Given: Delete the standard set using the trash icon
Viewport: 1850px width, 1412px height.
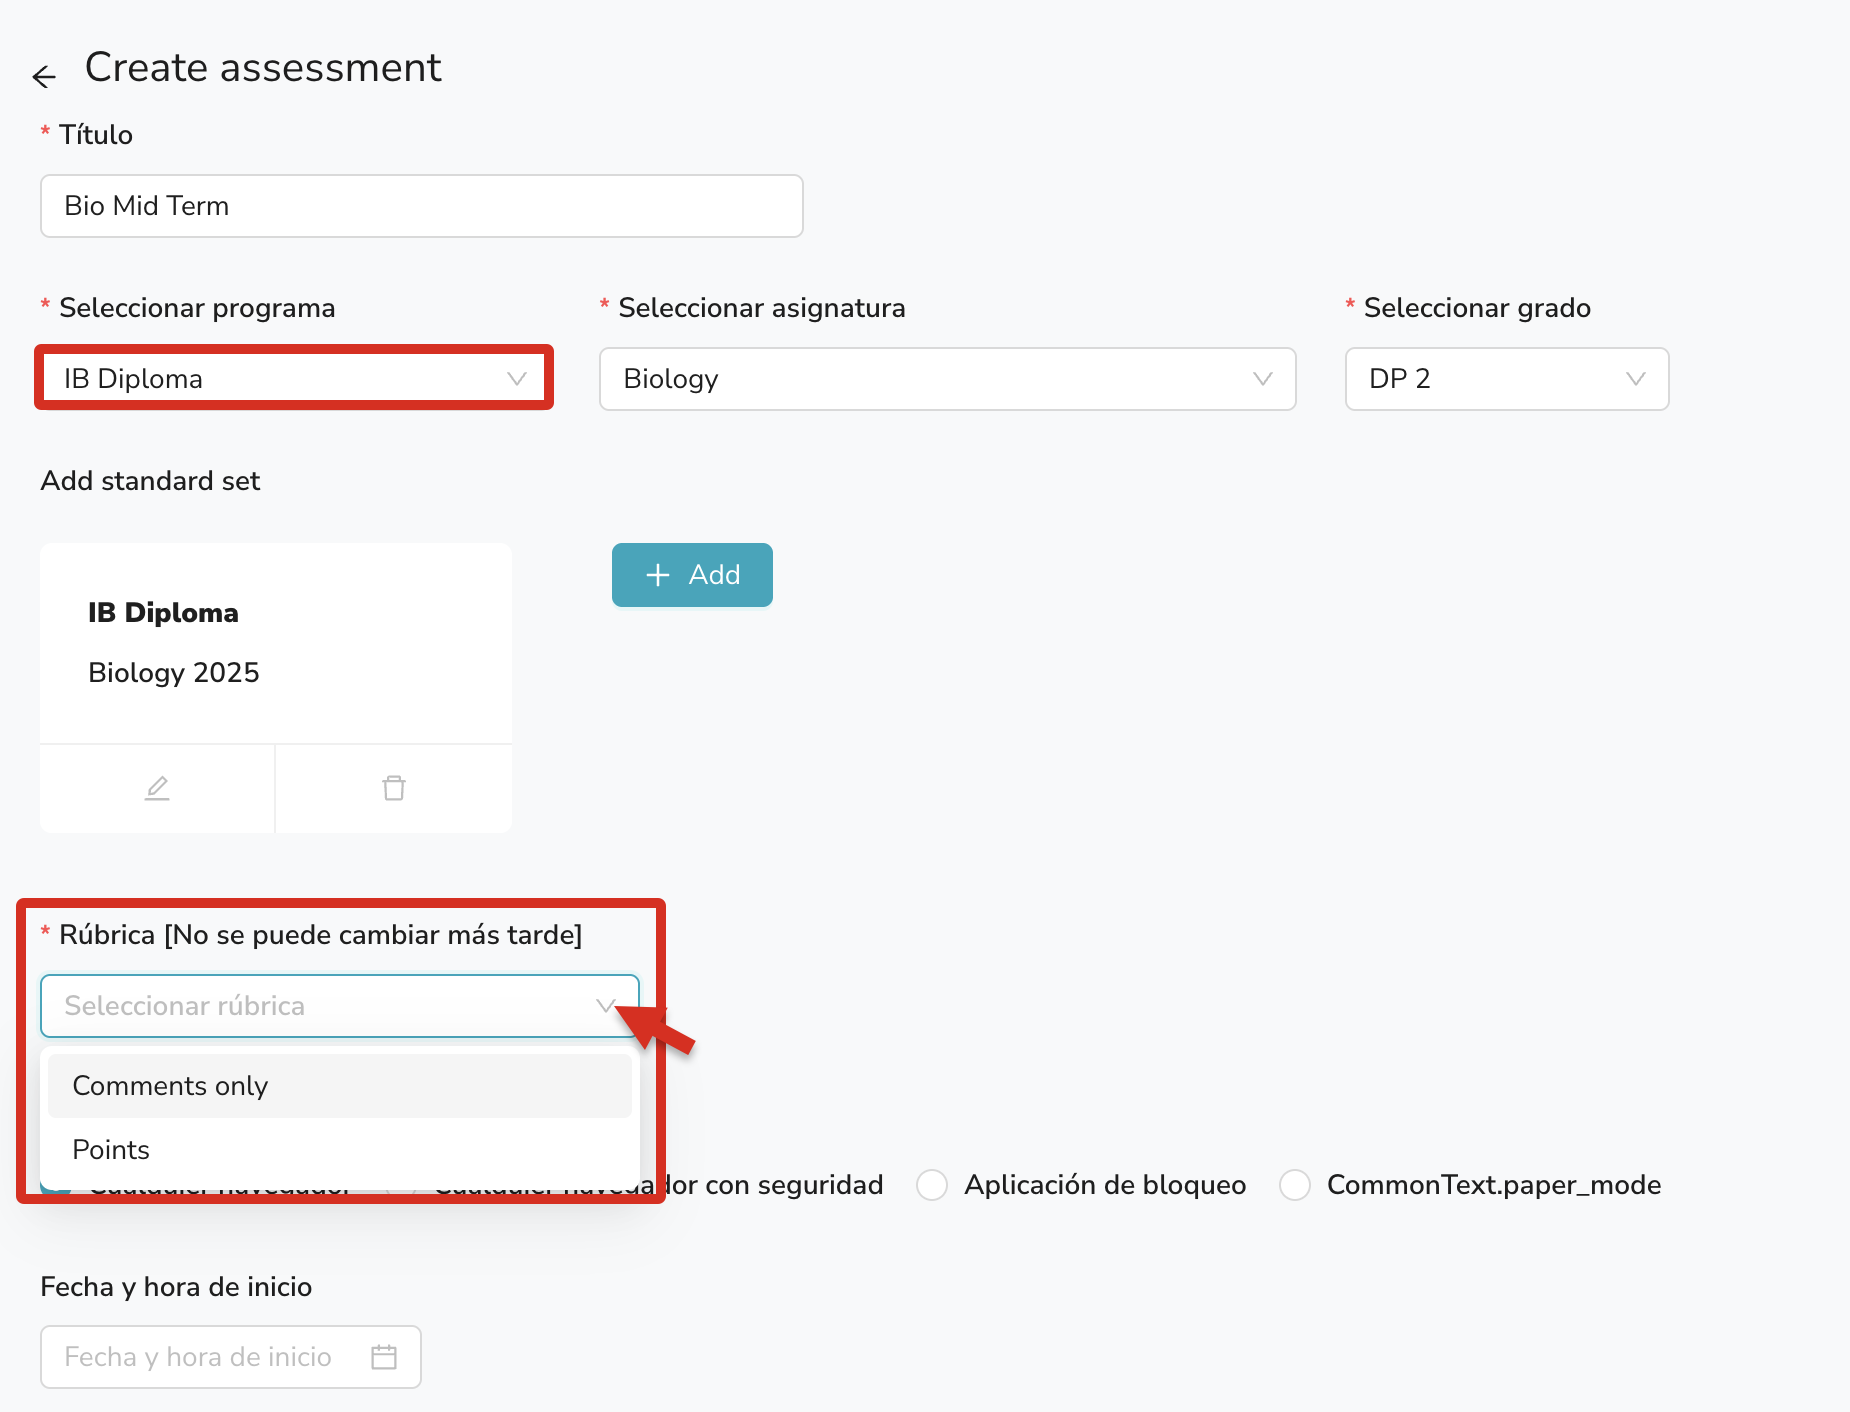Looking at the screenshot, I should tap(394, 788).
